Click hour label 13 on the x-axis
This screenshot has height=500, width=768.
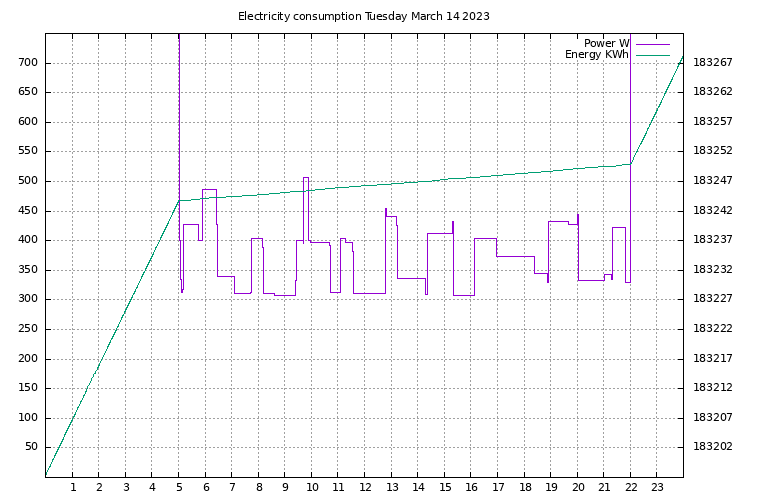[392, 487]
